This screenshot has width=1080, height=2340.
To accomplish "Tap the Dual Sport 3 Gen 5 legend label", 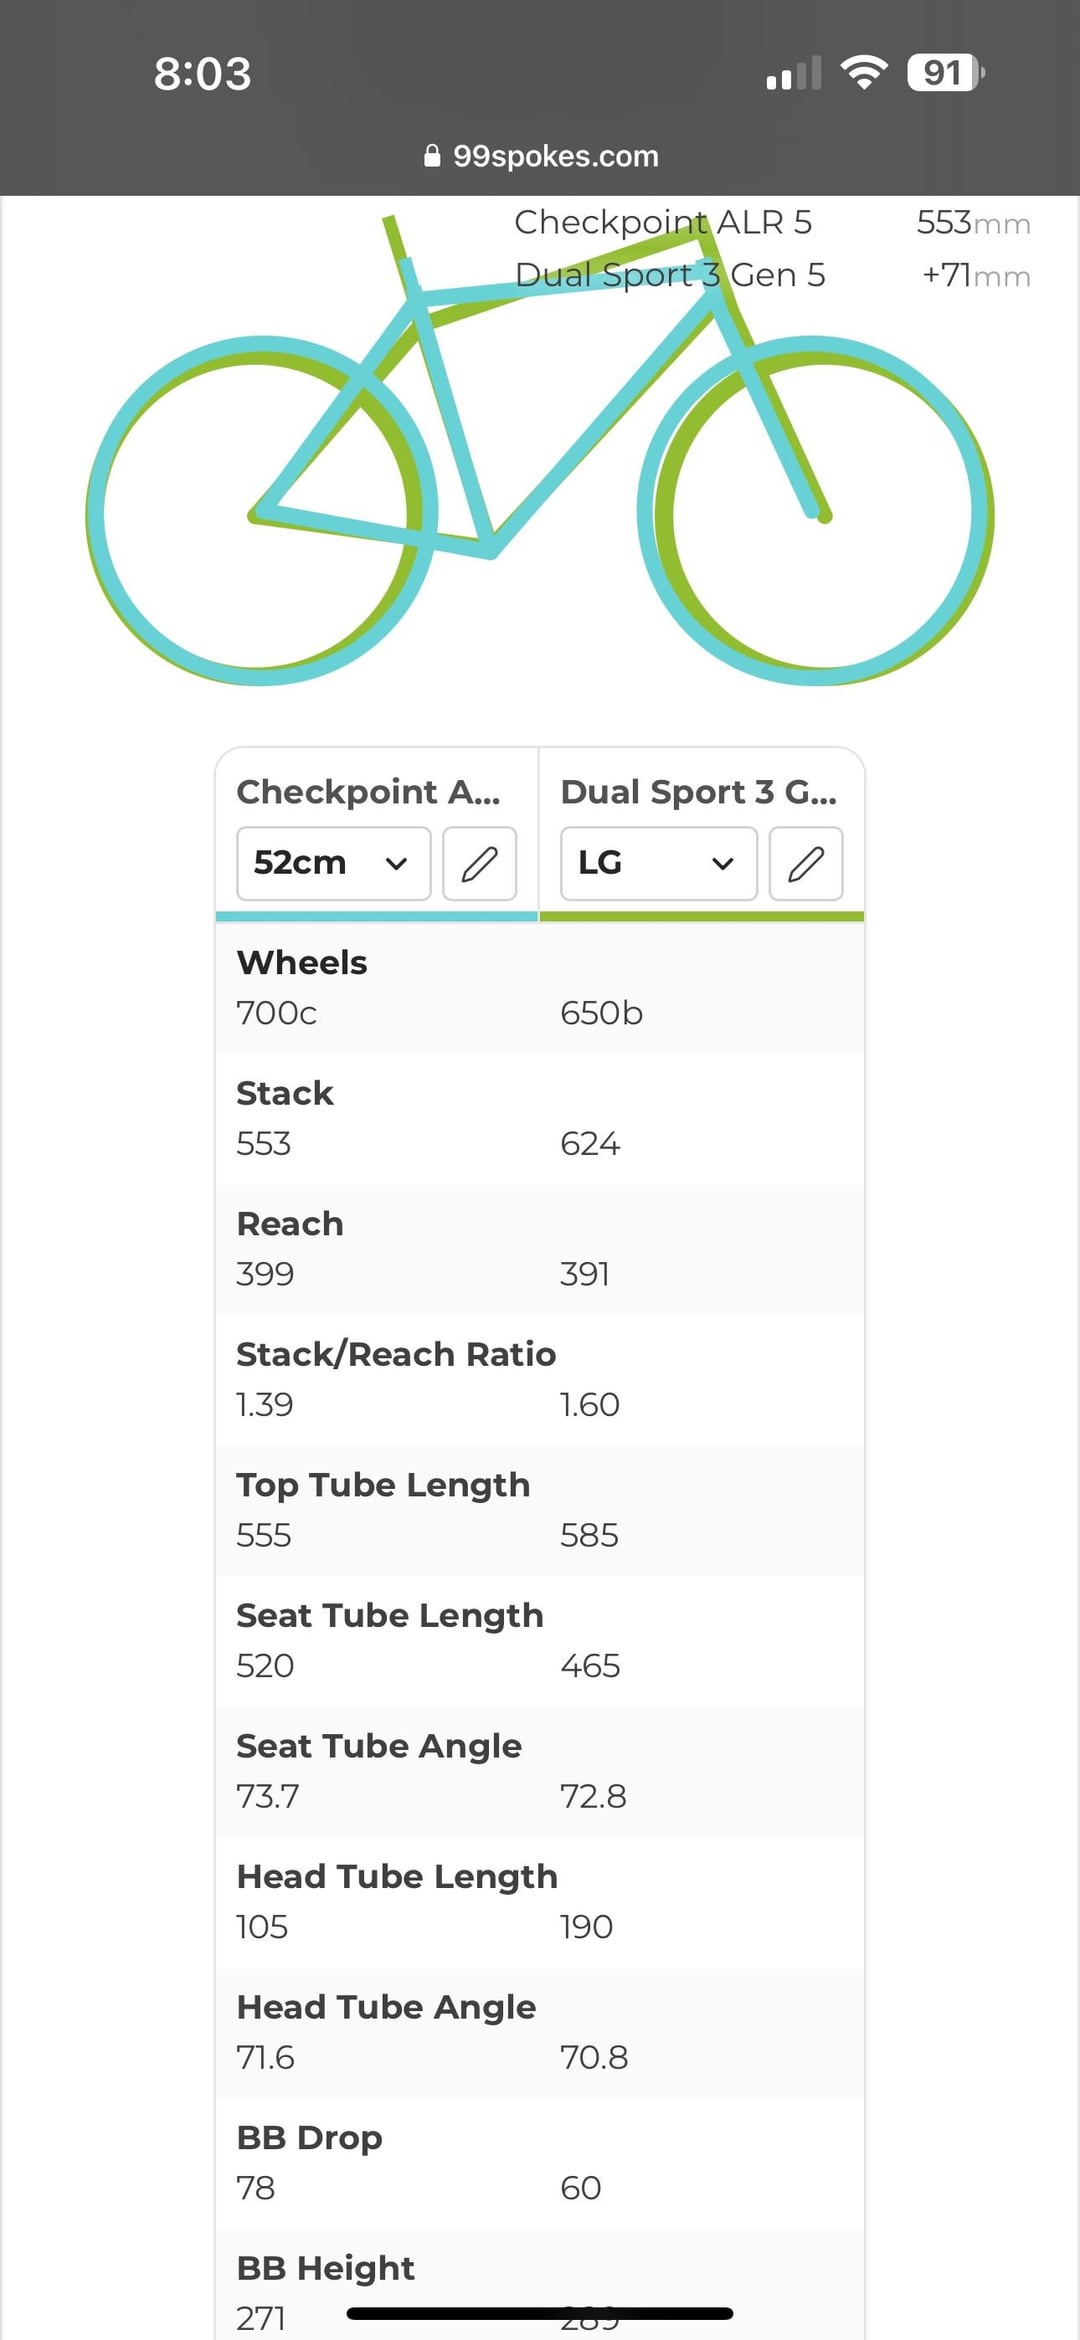I will pos(670,275).
